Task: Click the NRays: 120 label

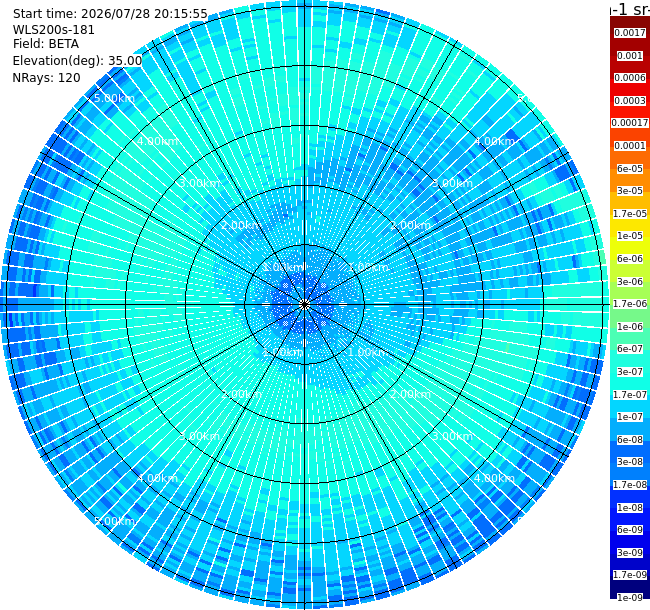Action: point(46,78)
